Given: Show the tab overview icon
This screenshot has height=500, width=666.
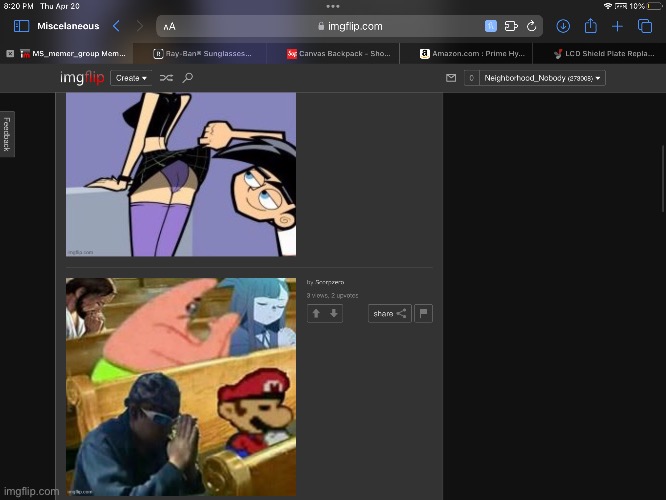Looking at the screenshot, I should tap(645, 26).
